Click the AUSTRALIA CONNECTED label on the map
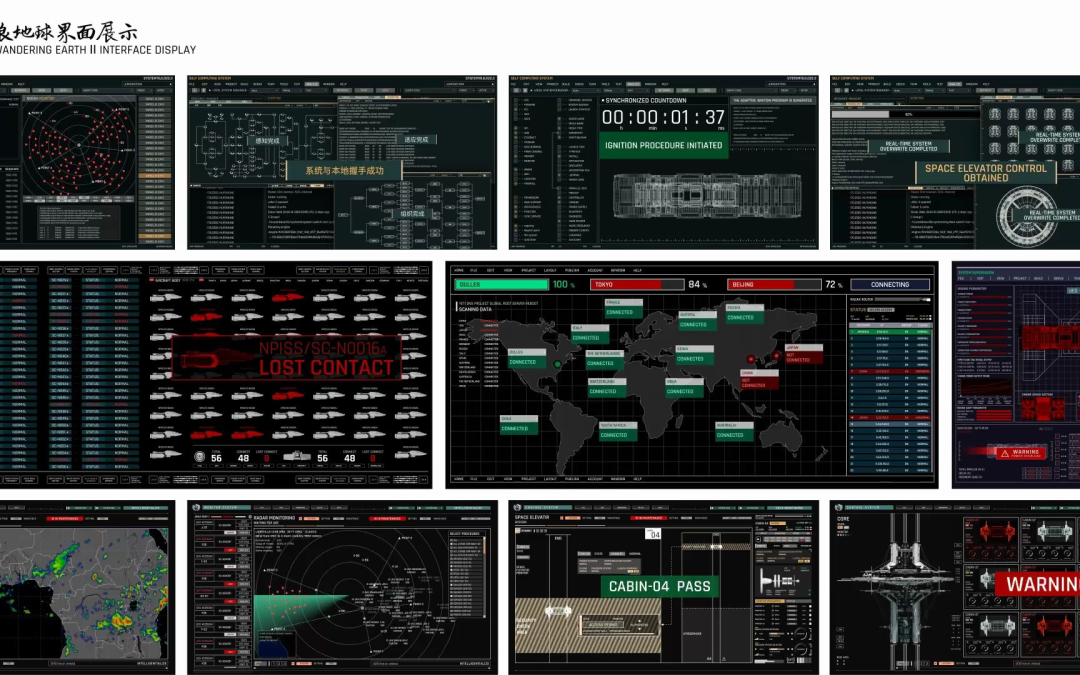Screen dimensions: 1080x675 click(x=734, y=431)
